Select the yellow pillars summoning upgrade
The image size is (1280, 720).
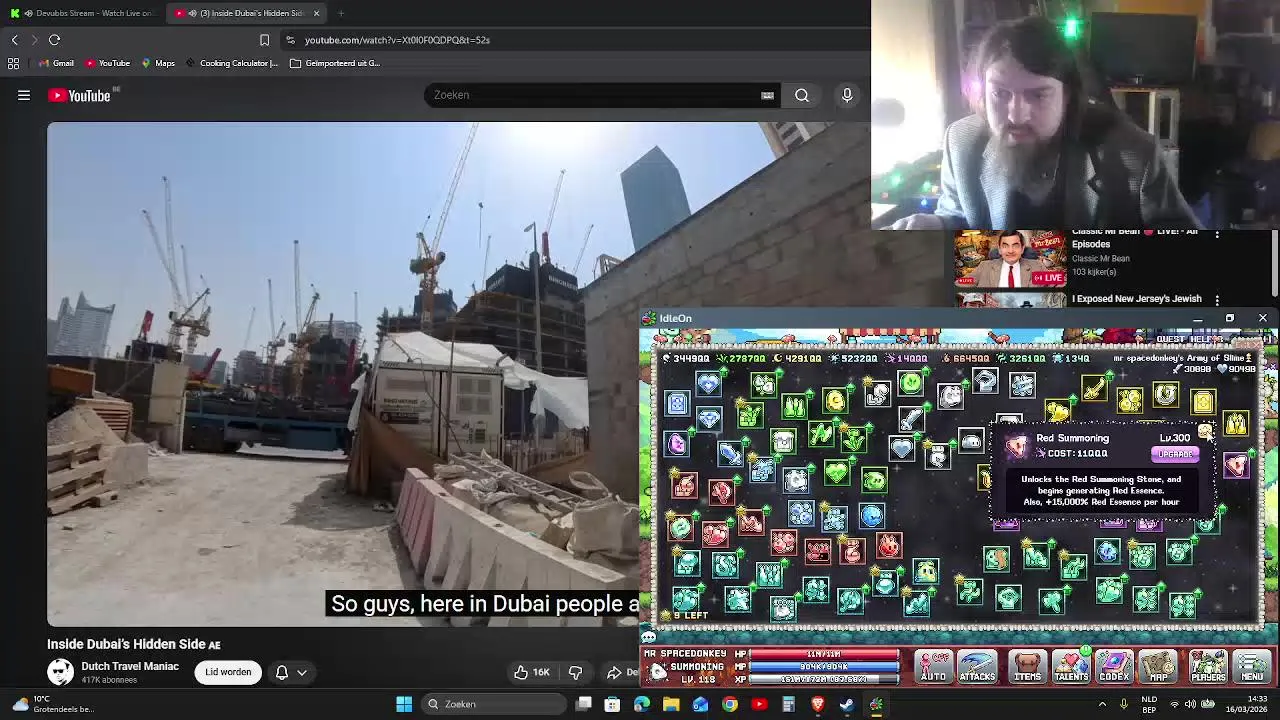pos(1236,423)
